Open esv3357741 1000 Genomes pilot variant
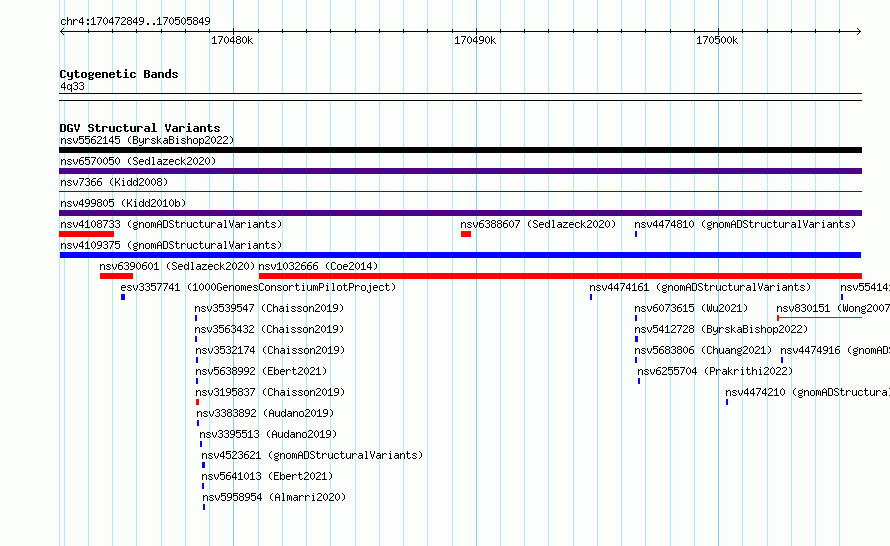The width and height of the screenshot is (890, 546). click(258, 287)
